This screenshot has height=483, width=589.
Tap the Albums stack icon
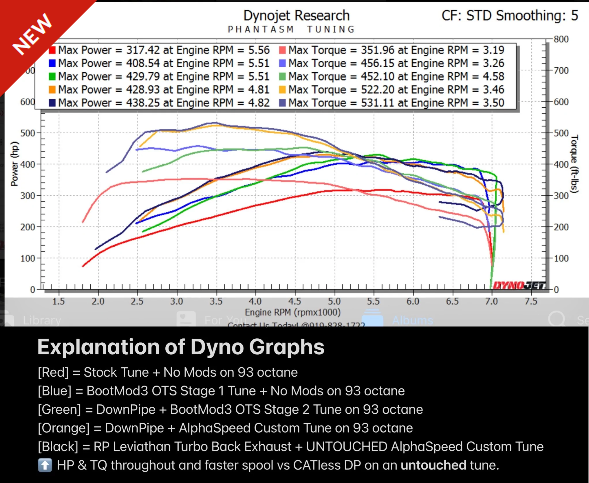(x=372, y=318)
